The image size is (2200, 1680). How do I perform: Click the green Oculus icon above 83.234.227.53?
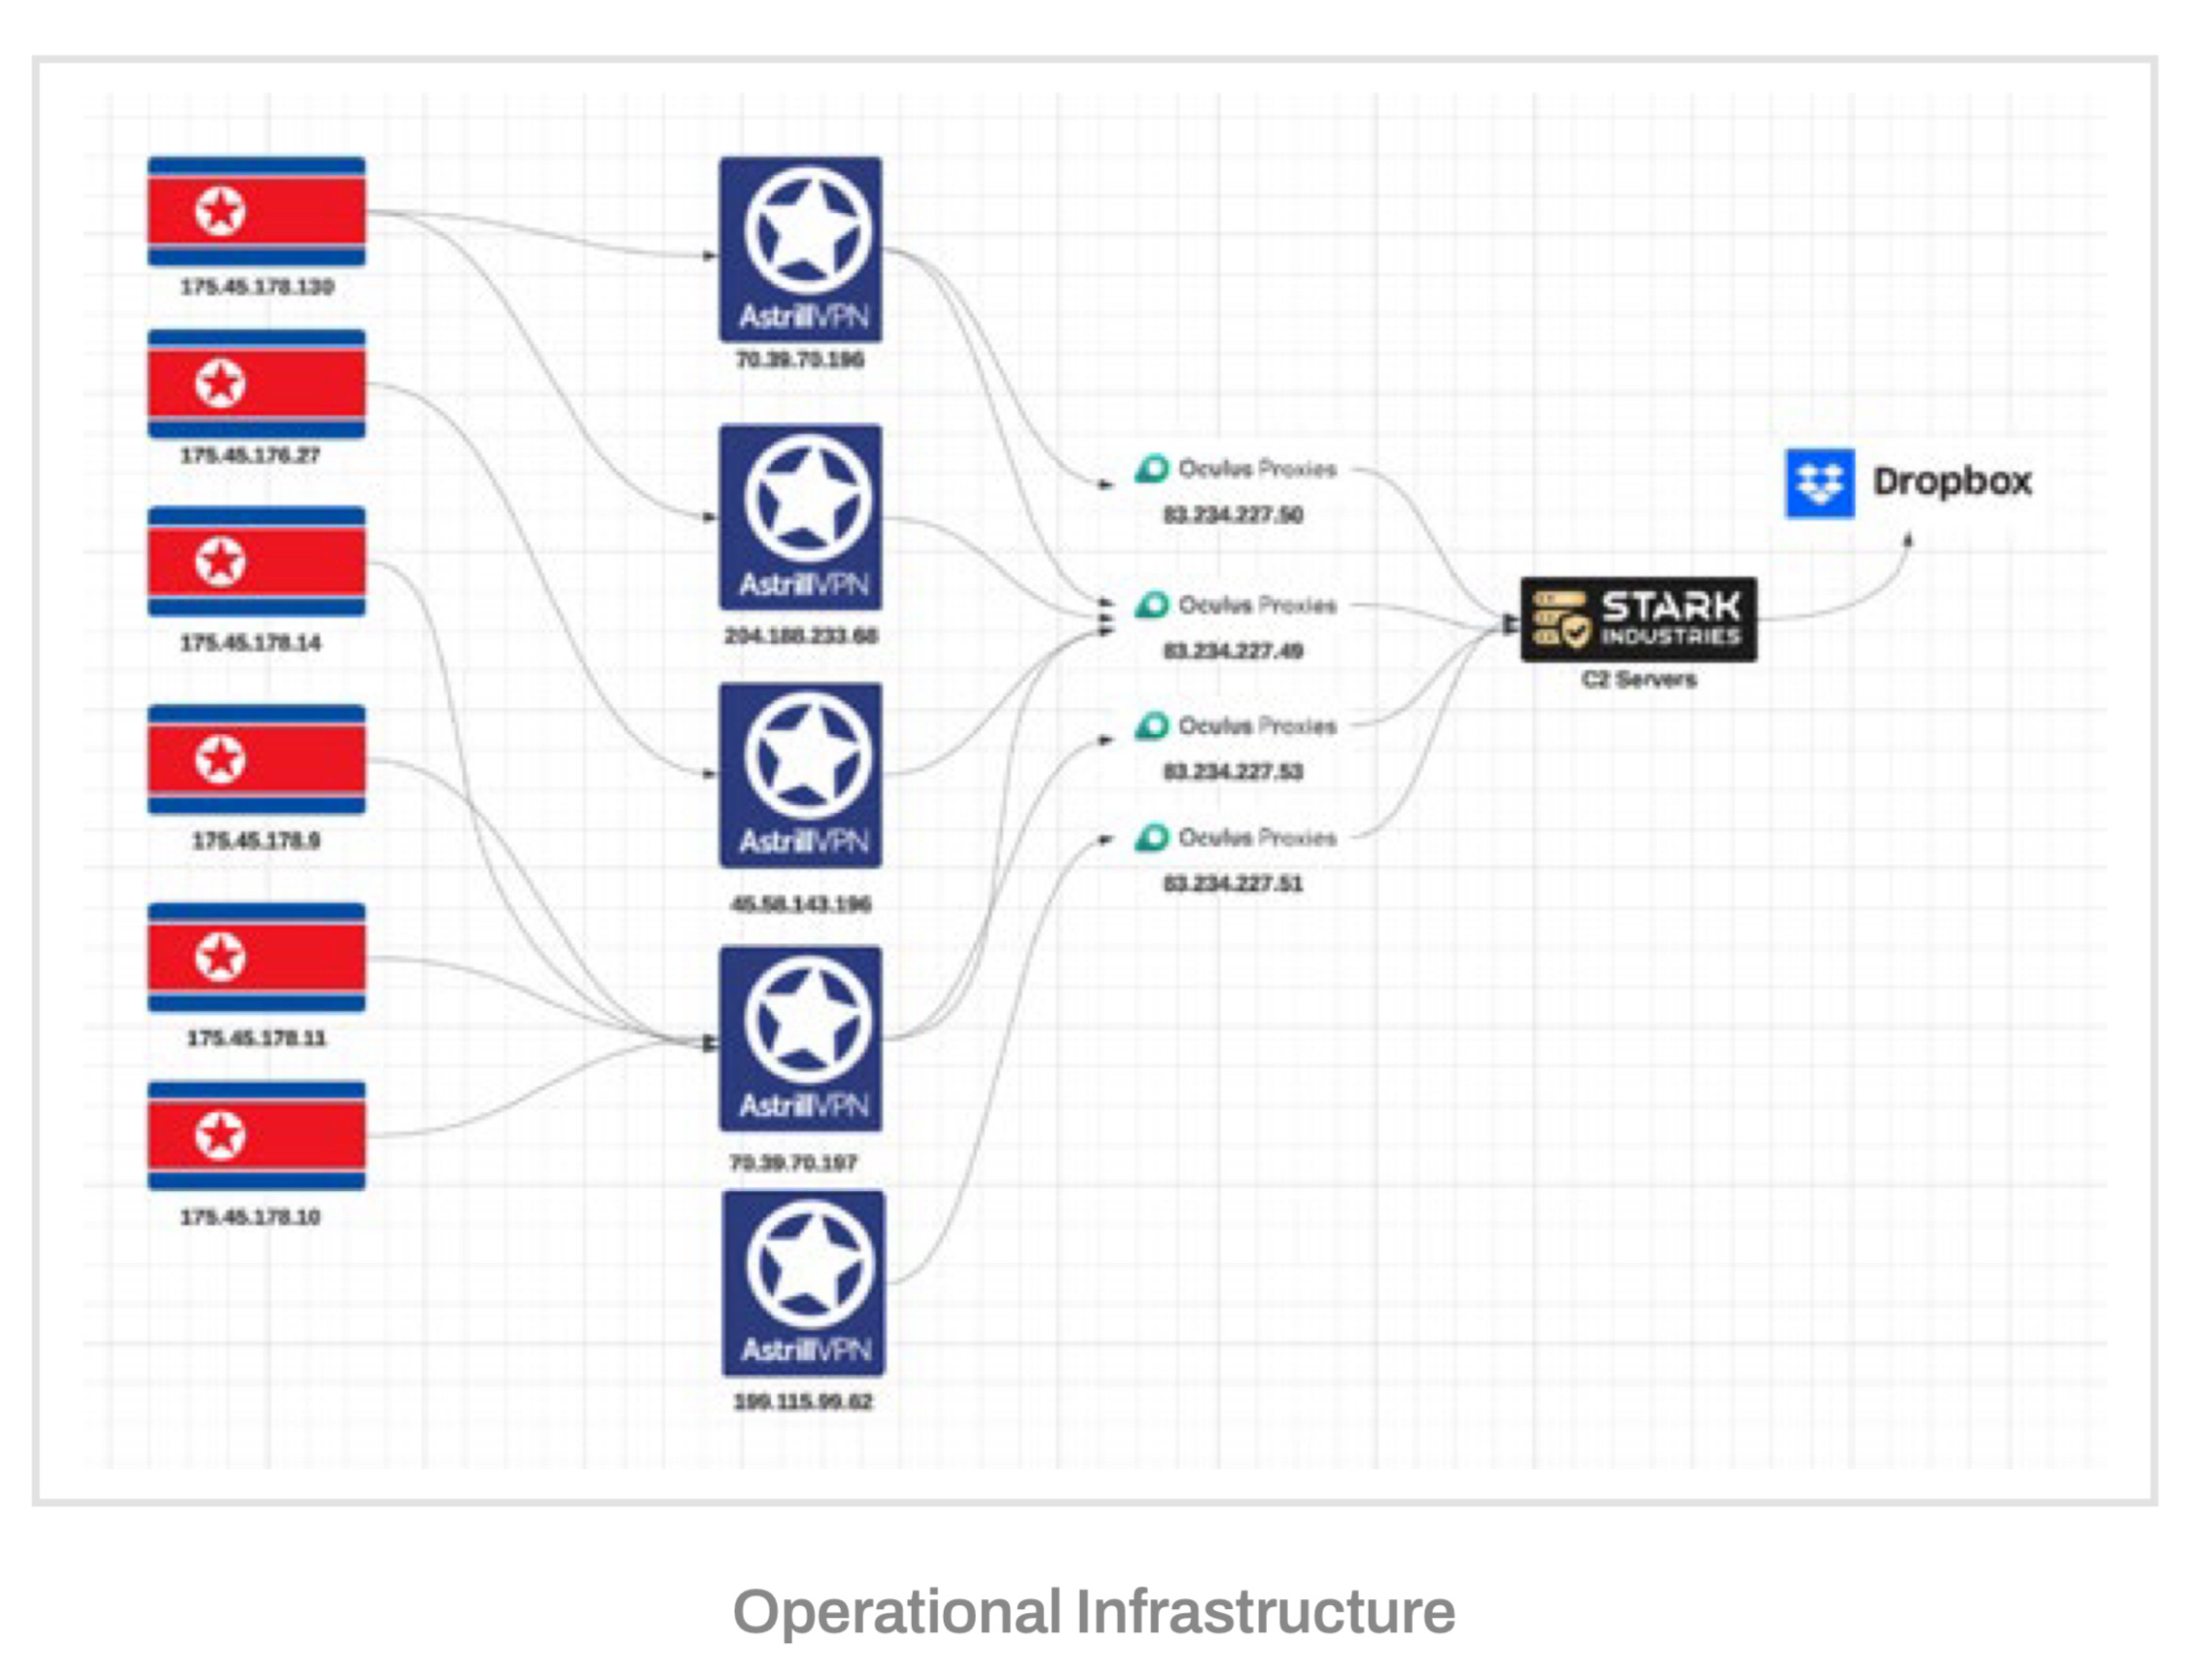coord(1151,725)
